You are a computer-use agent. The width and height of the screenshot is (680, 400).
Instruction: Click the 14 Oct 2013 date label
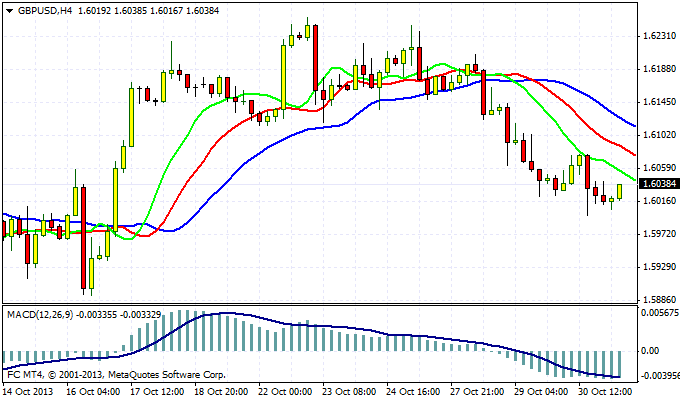[29, 392]
